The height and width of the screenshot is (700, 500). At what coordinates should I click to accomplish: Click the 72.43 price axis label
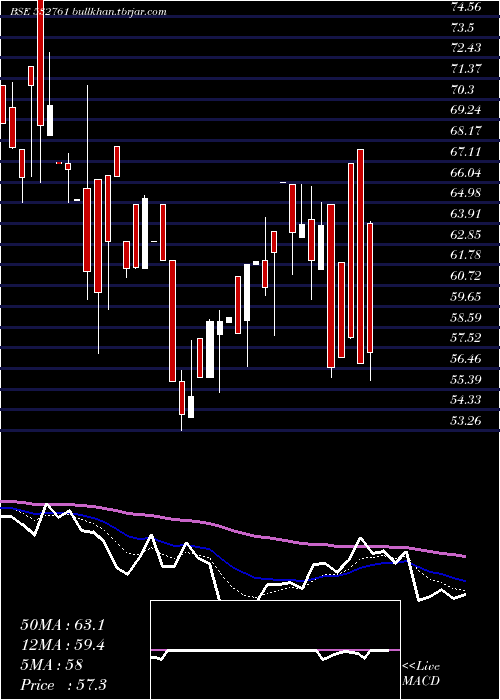pyautogui.click(x=466, y=48)
